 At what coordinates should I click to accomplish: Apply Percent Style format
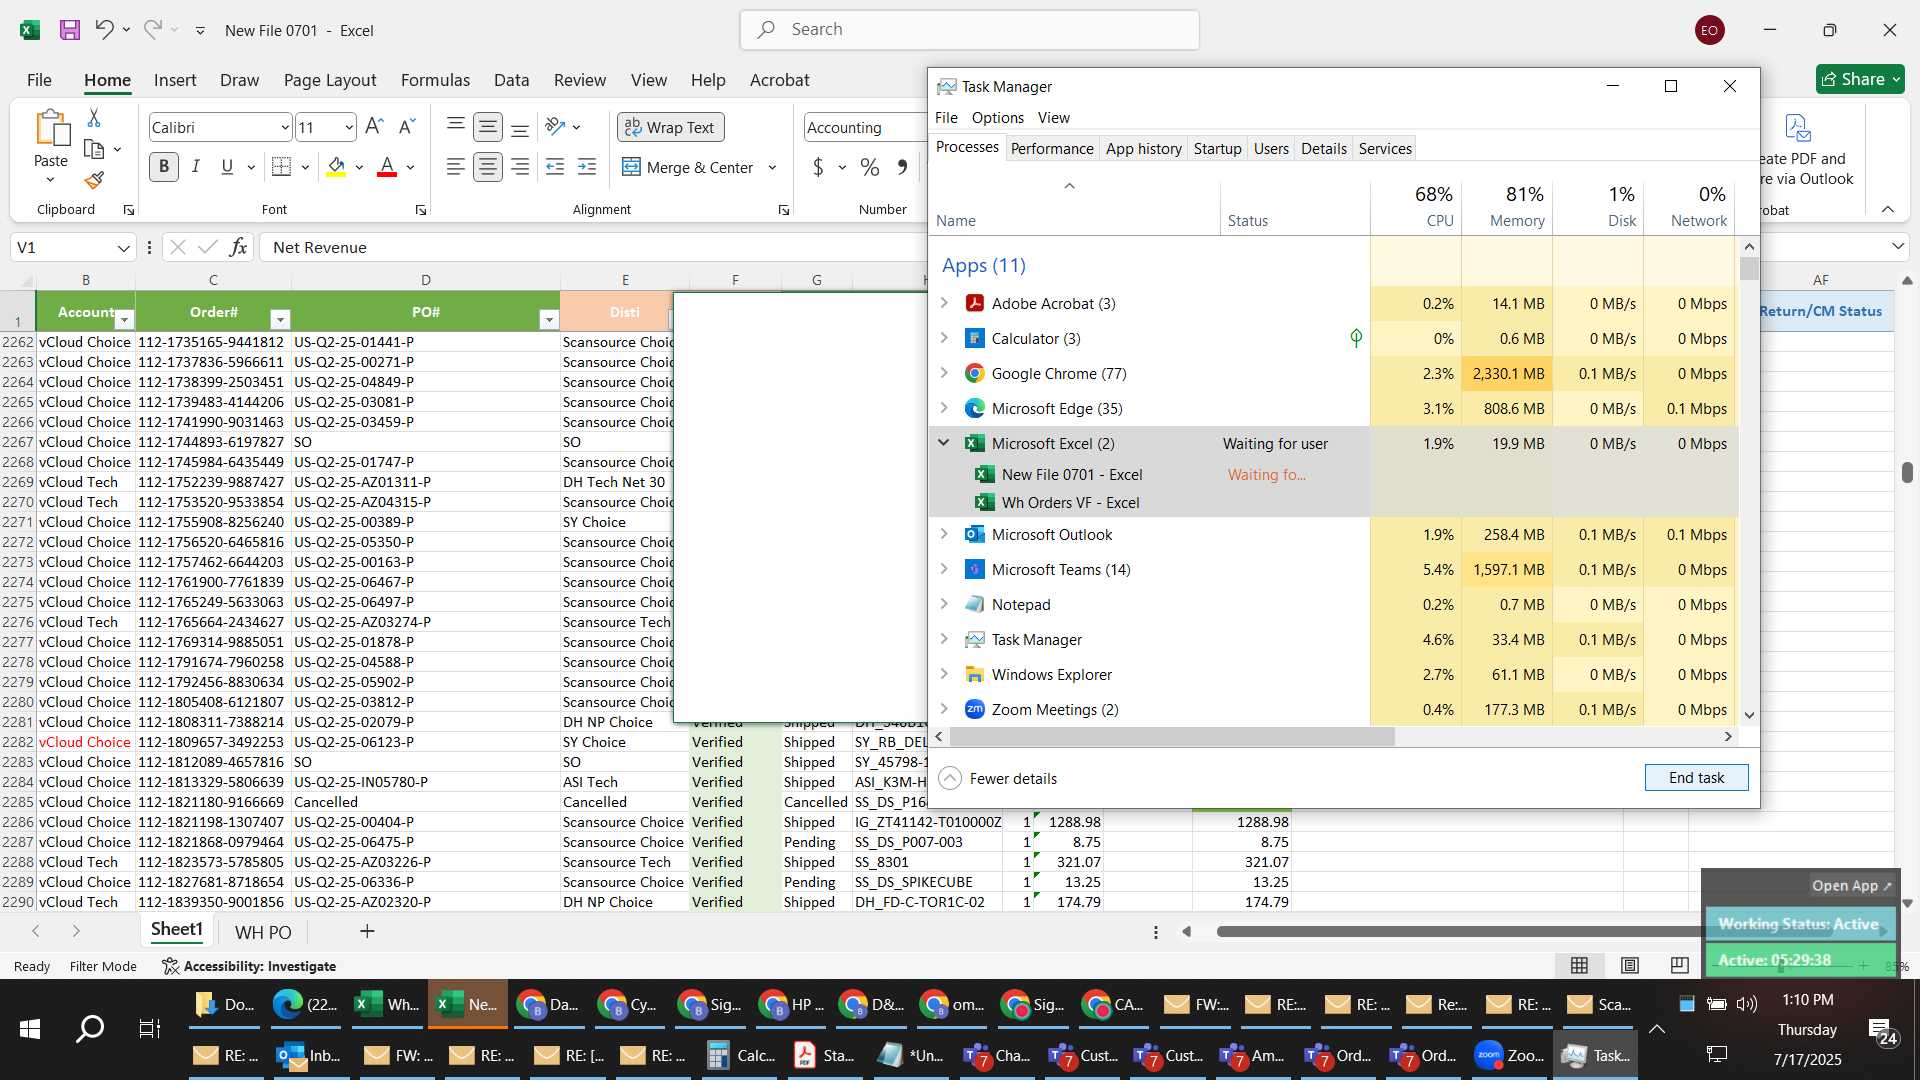pyautogui.click(x=870, y=167)
